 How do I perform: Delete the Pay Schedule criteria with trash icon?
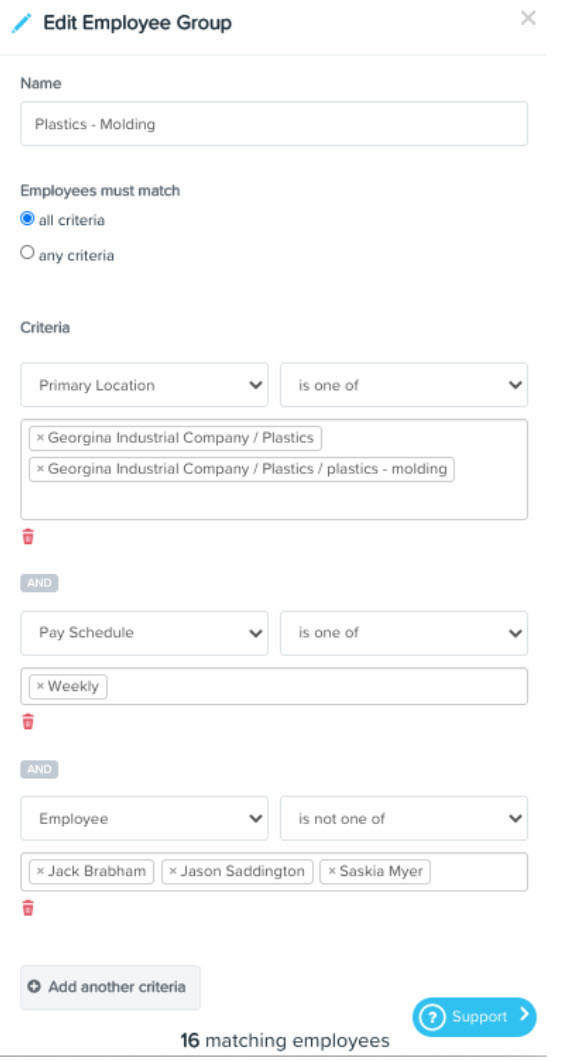point(28,722)
